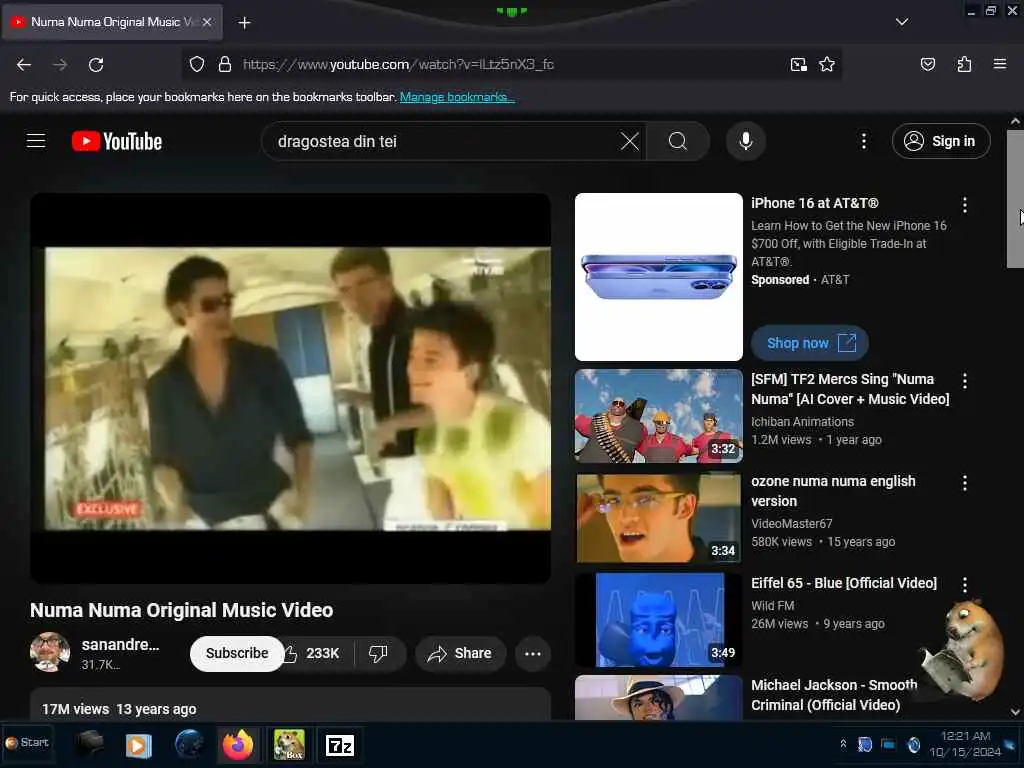Open iPhone 16 at AT&T ad title

click(x=814, y=203)
